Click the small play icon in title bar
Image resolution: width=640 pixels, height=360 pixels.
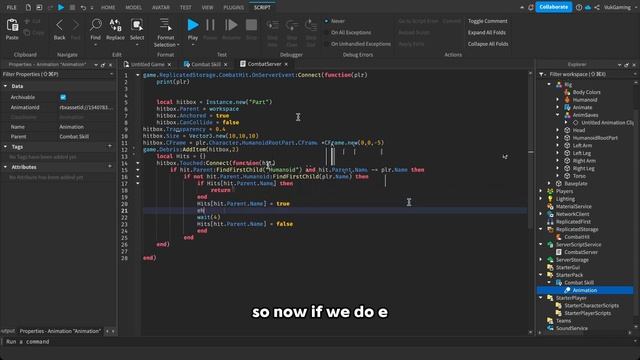(61, 7)
